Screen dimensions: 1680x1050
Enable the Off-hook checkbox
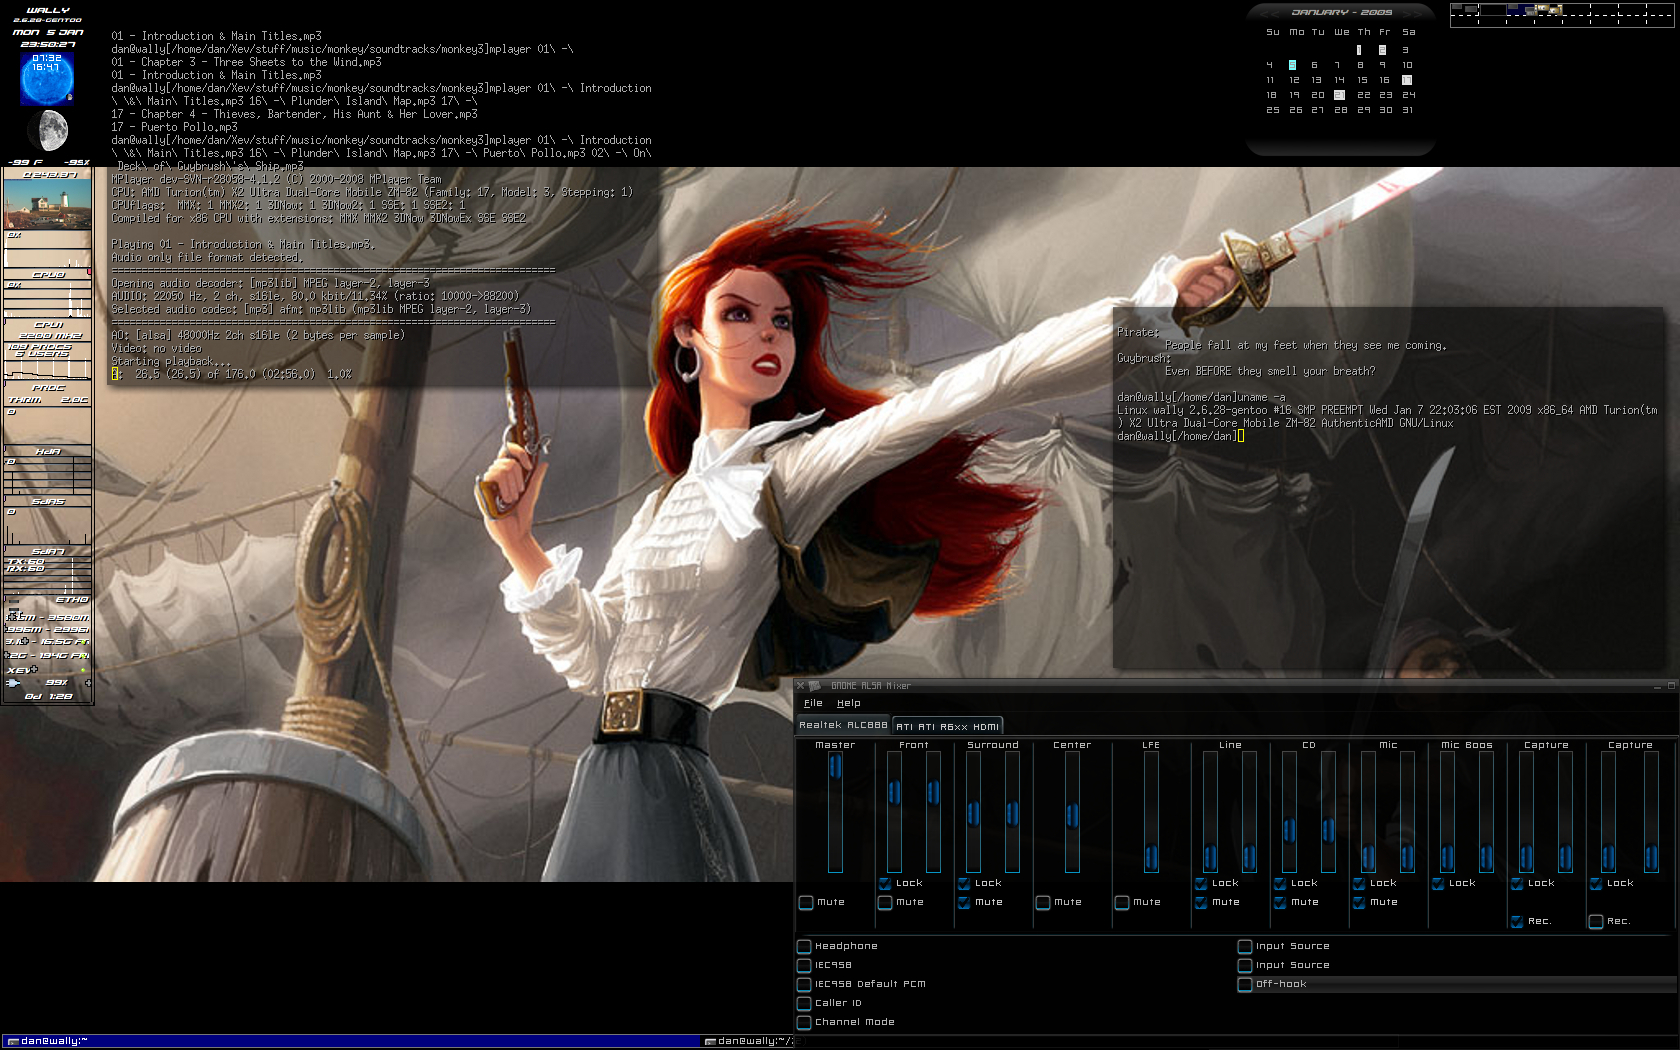(x=1245, y=984)
